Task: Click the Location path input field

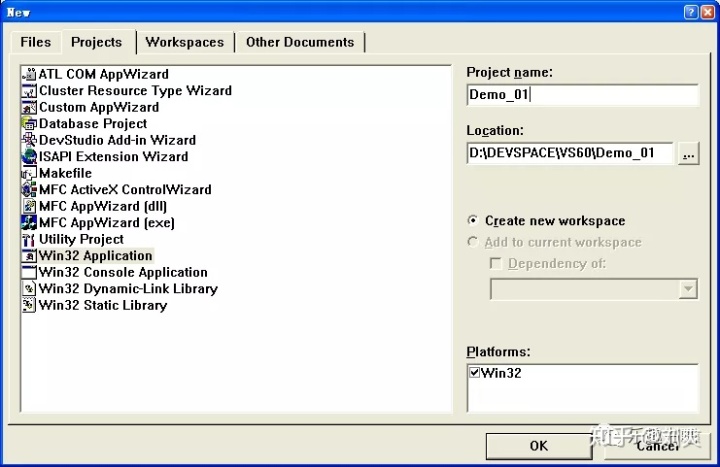Action: (570, 153)
